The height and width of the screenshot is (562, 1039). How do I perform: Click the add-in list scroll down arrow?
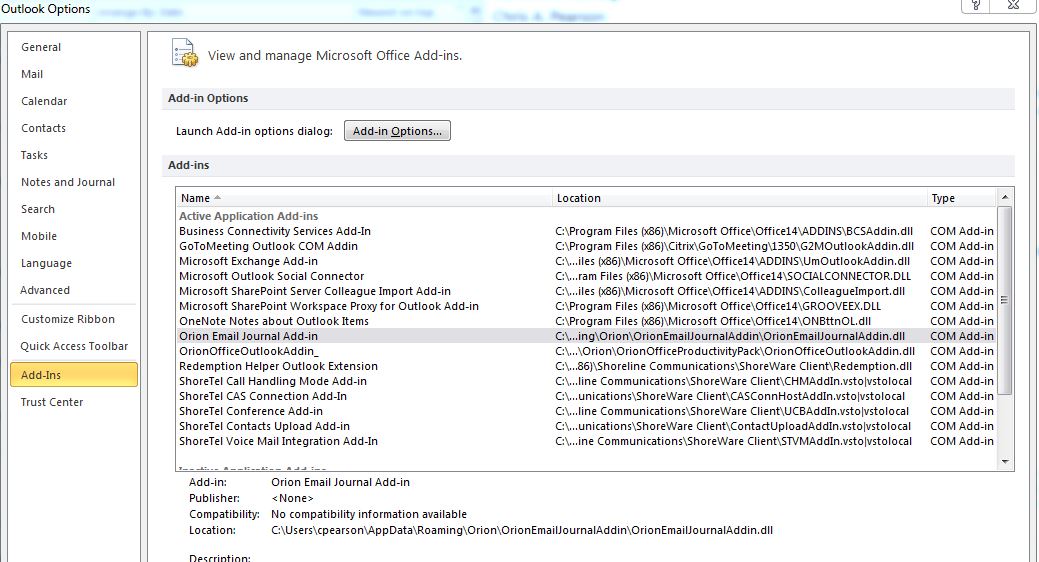(1005, 461)
